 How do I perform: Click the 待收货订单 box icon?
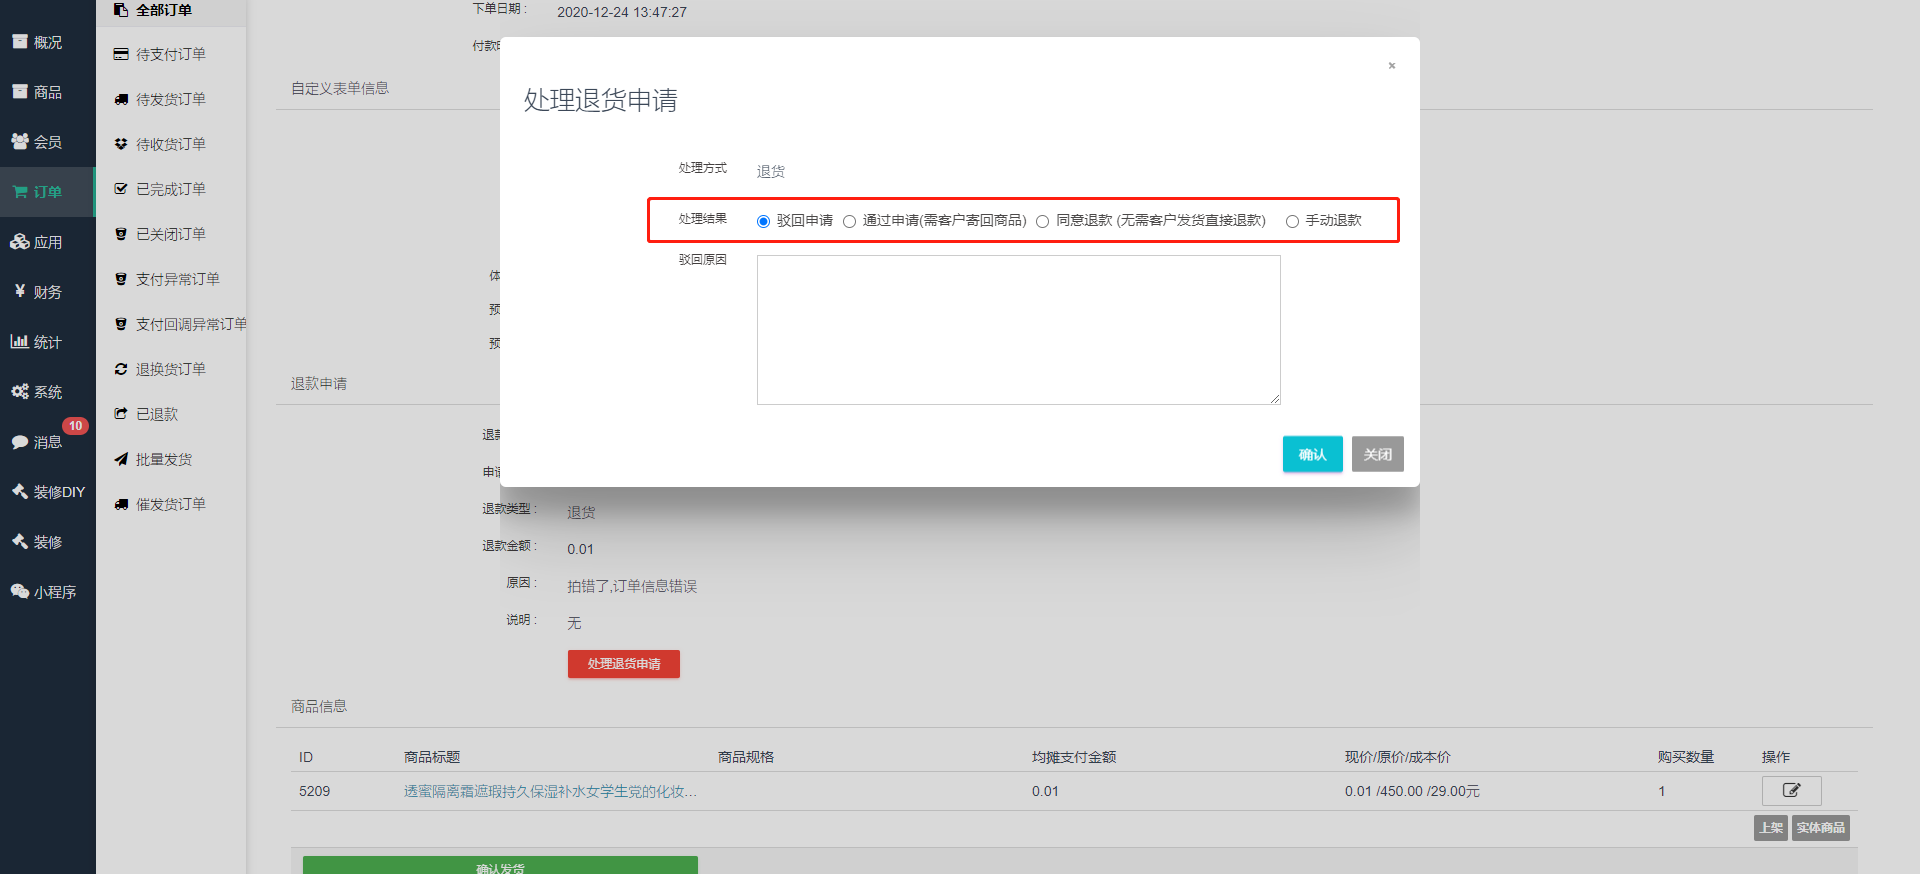click(x=121, y=144)
